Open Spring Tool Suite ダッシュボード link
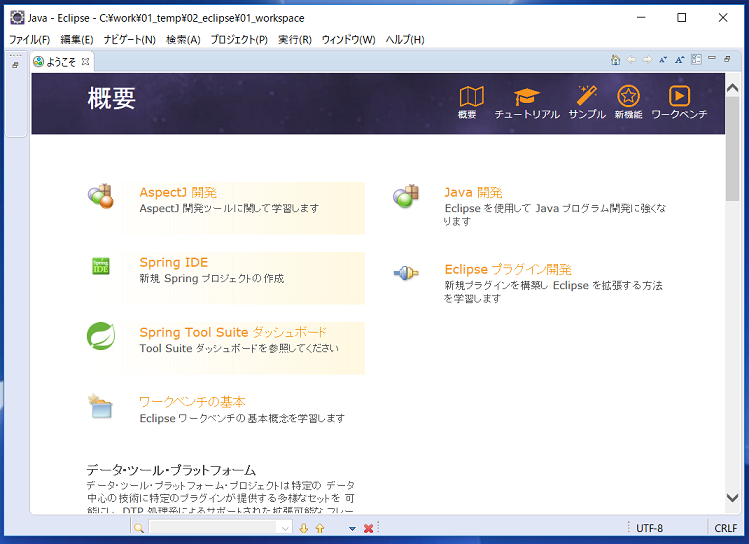Viewport: 749px width, 544px height. click(233, 332)
